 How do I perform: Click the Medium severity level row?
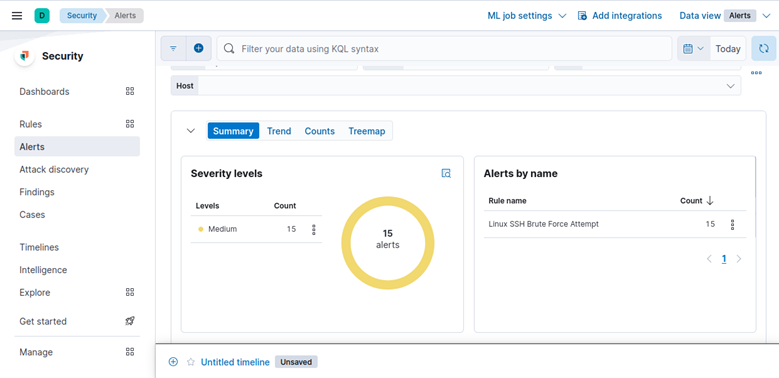coord(256,229)
